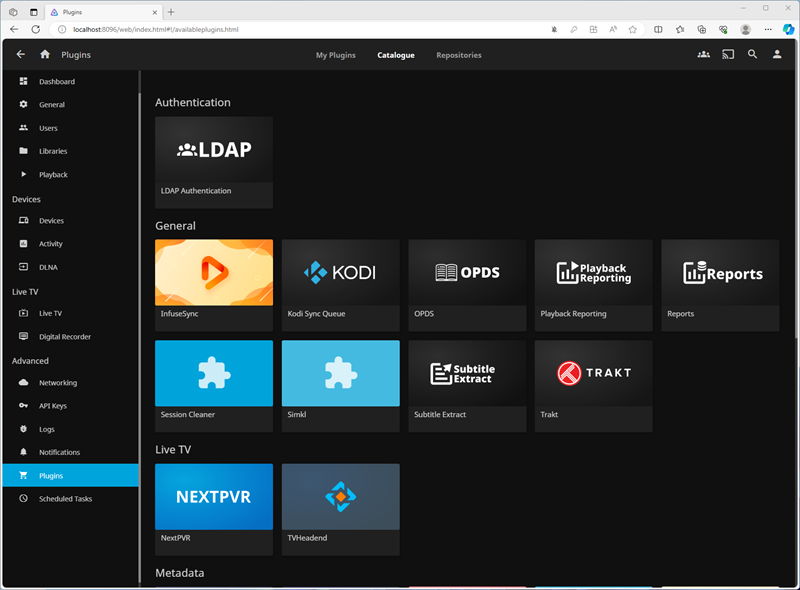The width and height of the screenshot is (800, 590).
Task: Click the Home icon in header
Action: 45,55
